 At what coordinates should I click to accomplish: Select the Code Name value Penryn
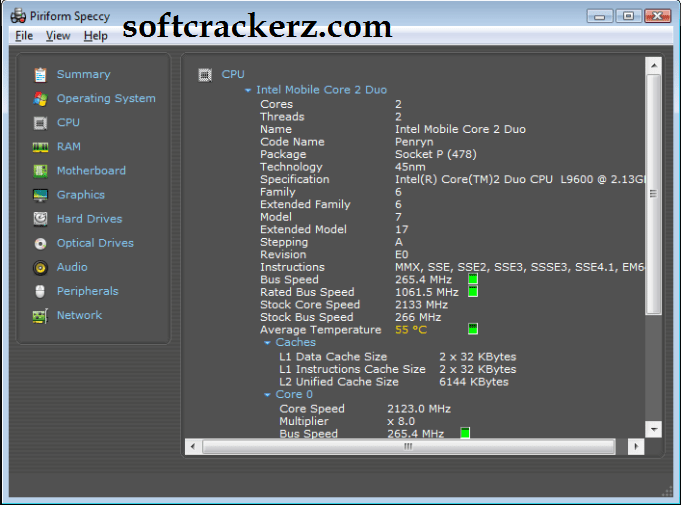click(x=414, y=142)
